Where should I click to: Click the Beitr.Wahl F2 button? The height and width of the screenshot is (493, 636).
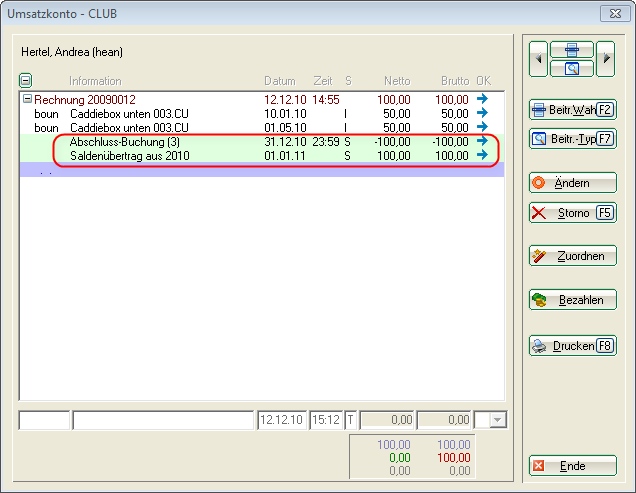pyautogui.click(x=572, y=110)
